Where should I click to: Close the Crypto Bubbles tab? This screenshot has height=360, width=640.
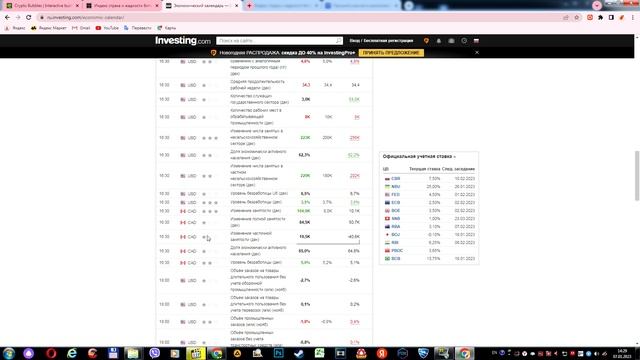tap(77, 6)
